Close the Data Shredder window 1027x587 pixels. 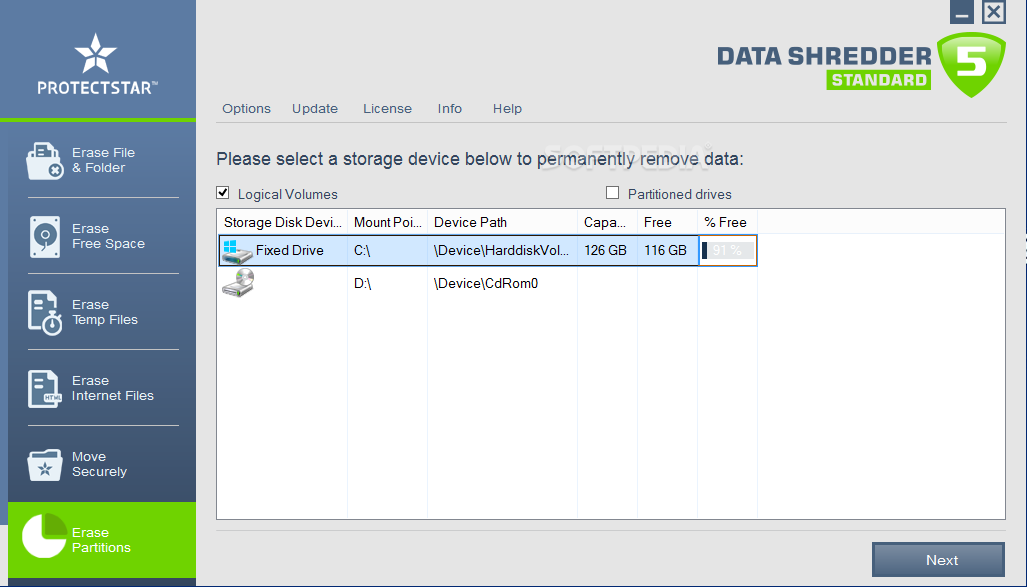click(x=994, y=12)
